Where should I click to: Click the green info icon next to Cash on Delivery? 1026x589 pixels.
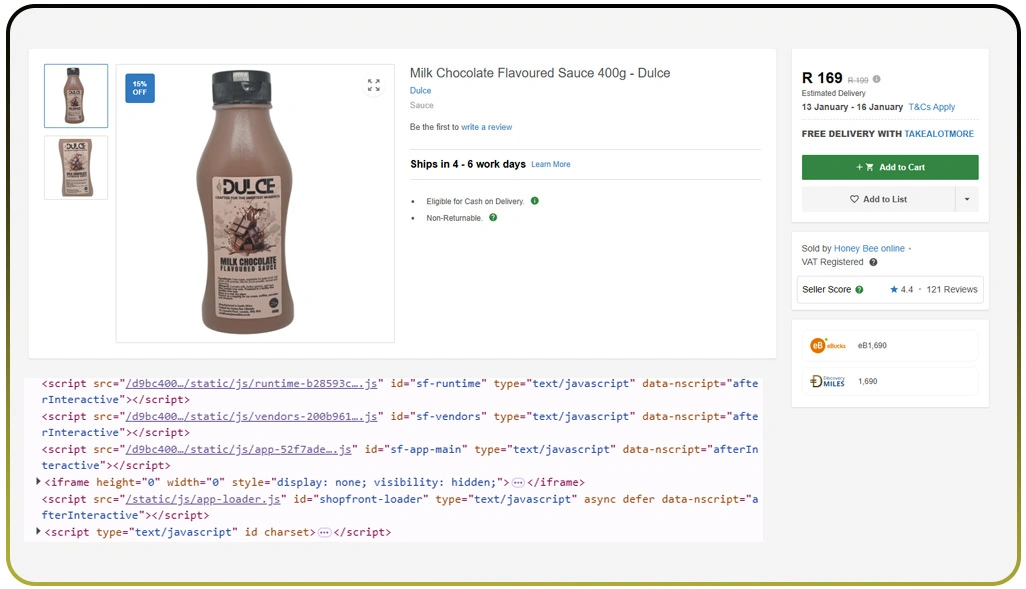[x=534, y=200]
